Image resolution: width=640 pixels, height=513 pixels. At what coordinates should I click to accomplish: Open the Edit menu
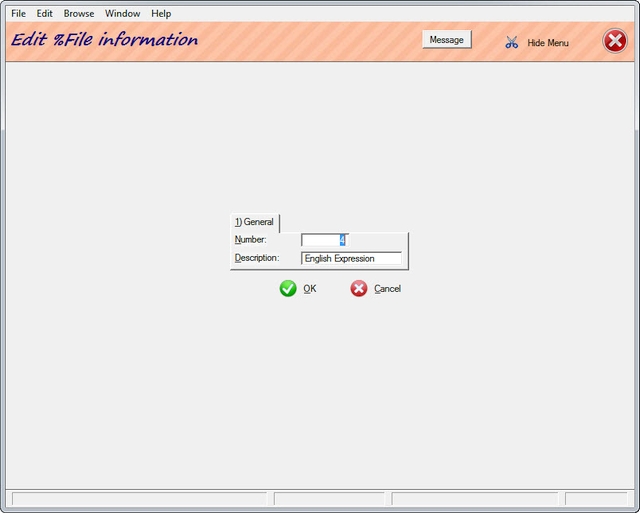point(44,13)
